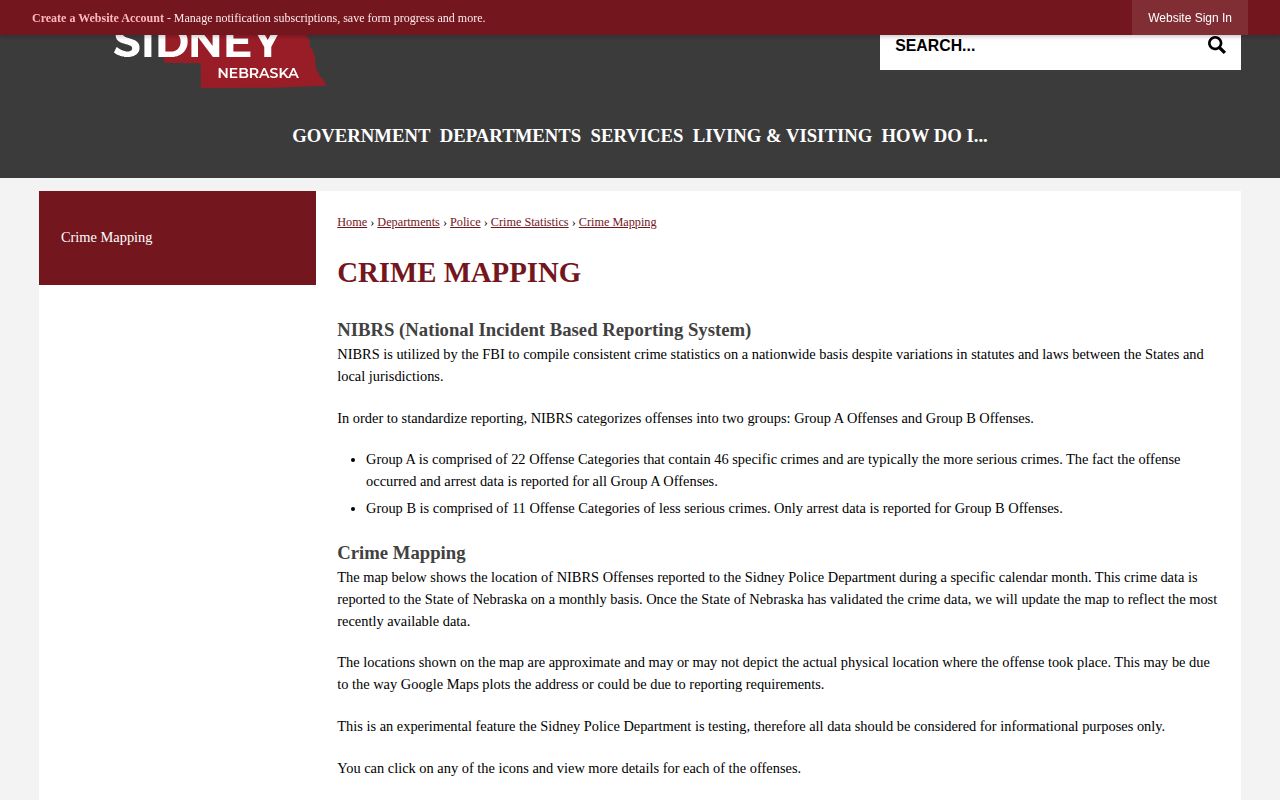Click the CRIME MAPPING page heading
Image resolution: width=1280 pixels, height=800 pixels.
pos(459,272)
